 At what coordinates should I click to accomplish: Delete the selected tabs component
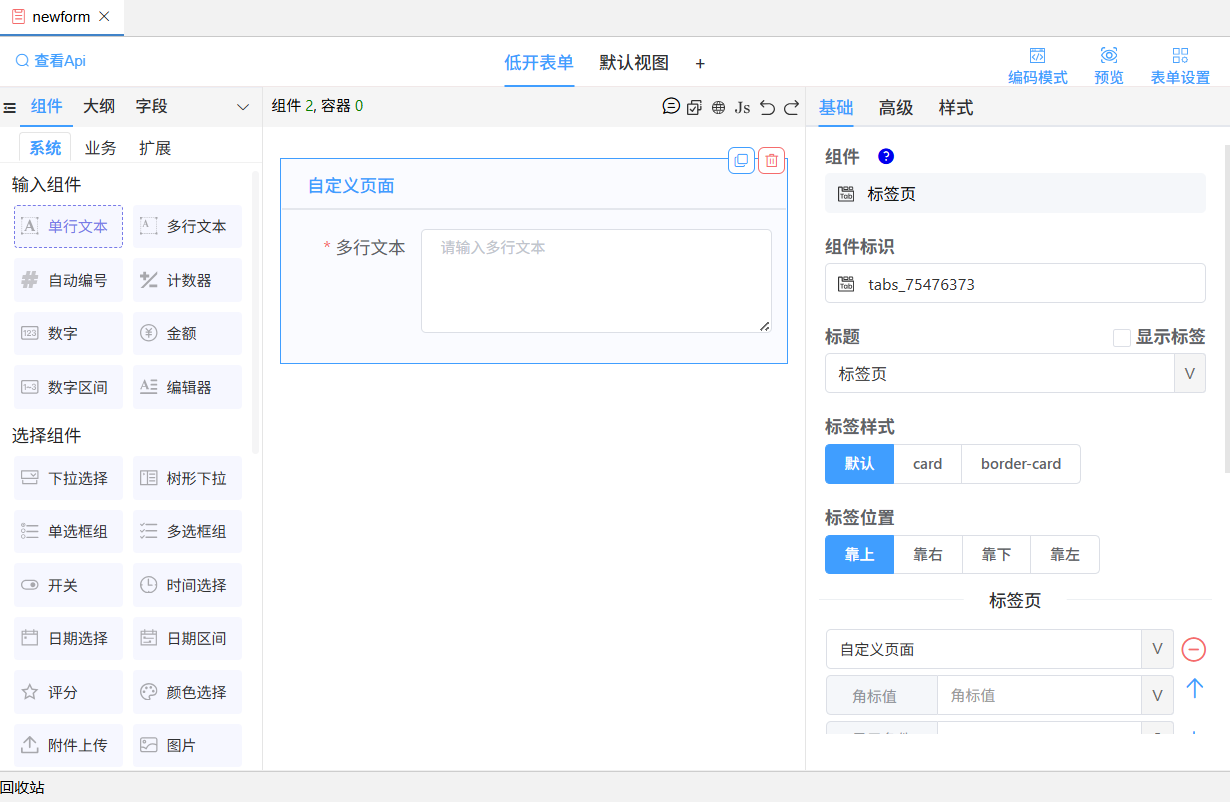pos(771,160)
